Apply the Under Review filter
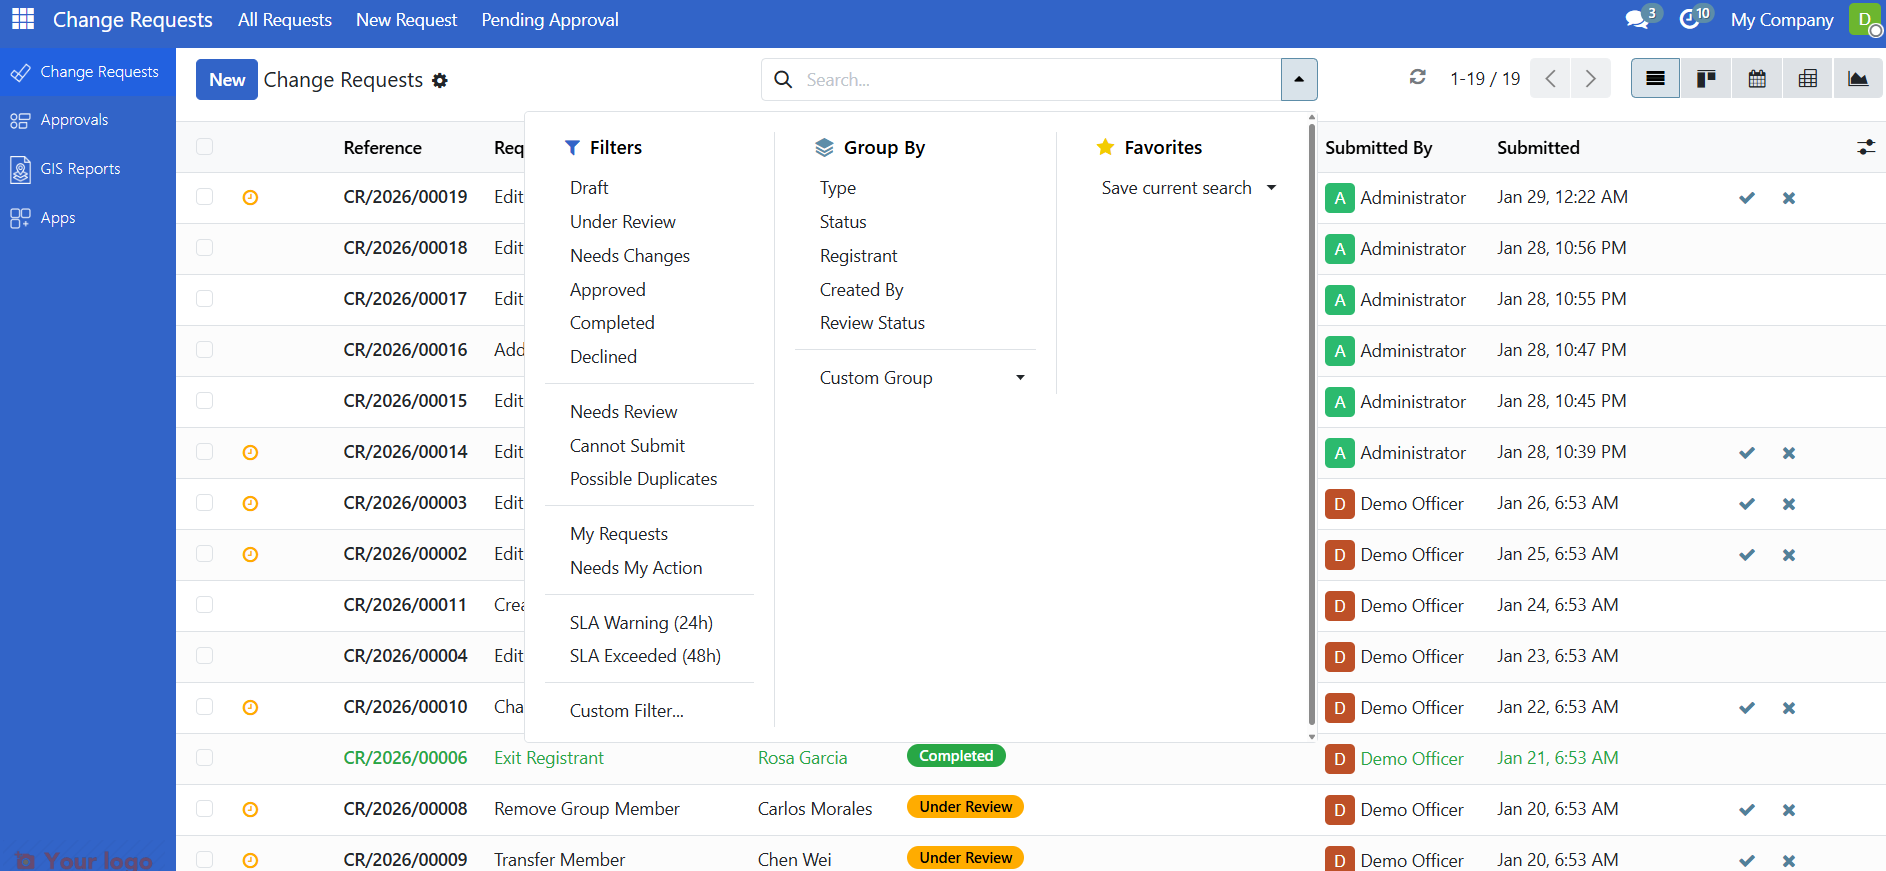This screenshot has height=871, width=1886. pos(622,222)
